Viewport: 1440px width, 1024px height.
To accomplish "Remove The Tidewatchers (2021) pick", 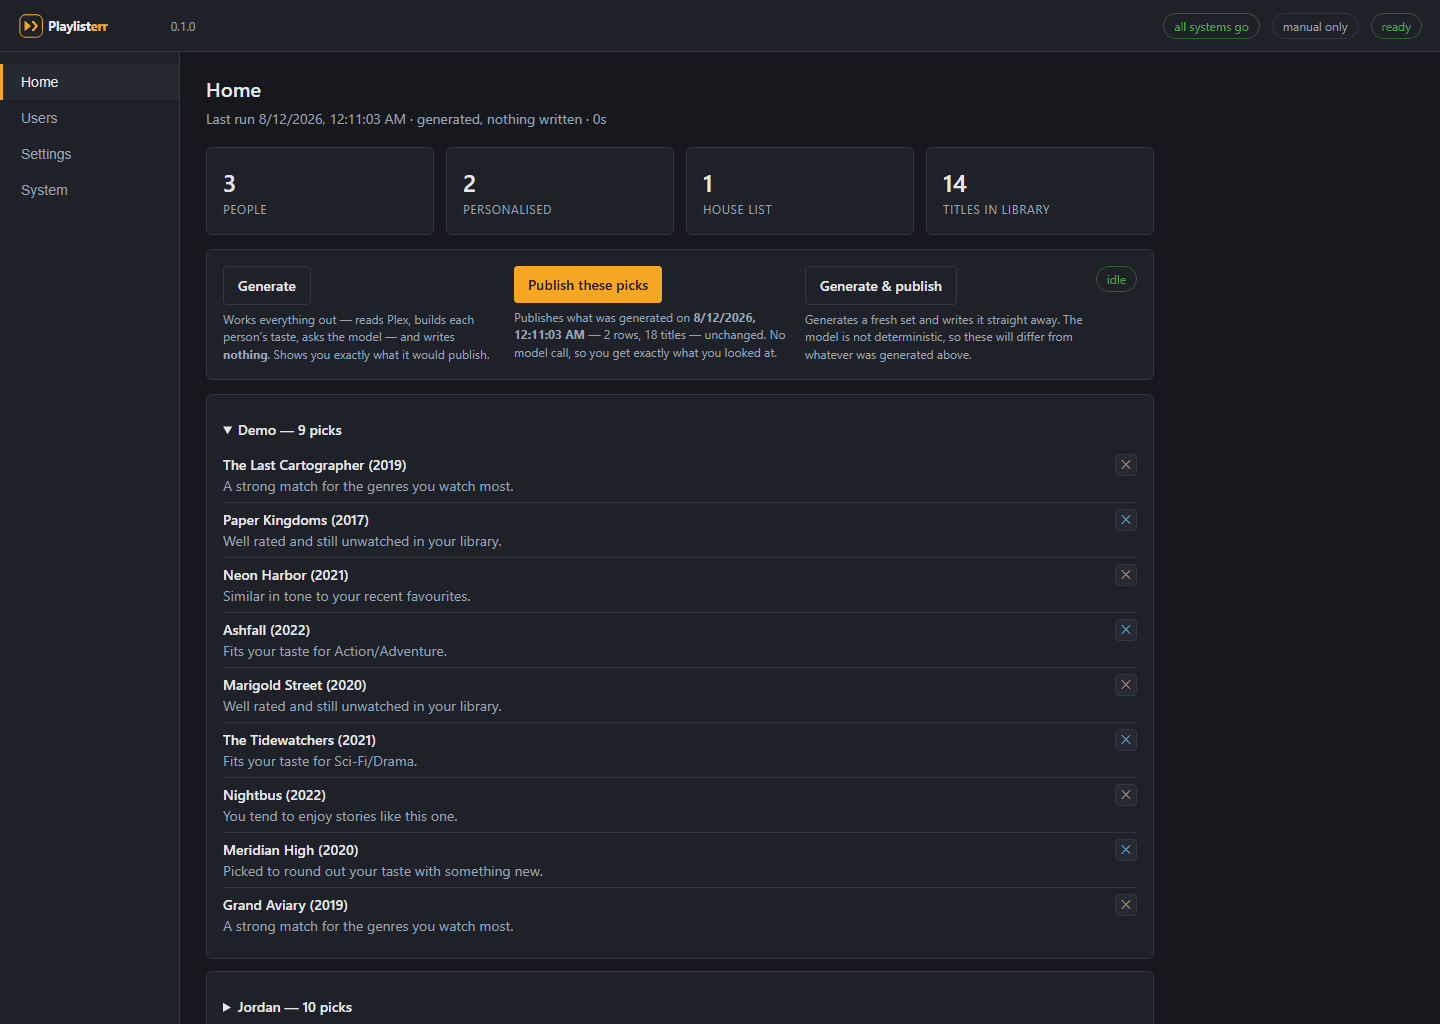I will [1126, 740].
